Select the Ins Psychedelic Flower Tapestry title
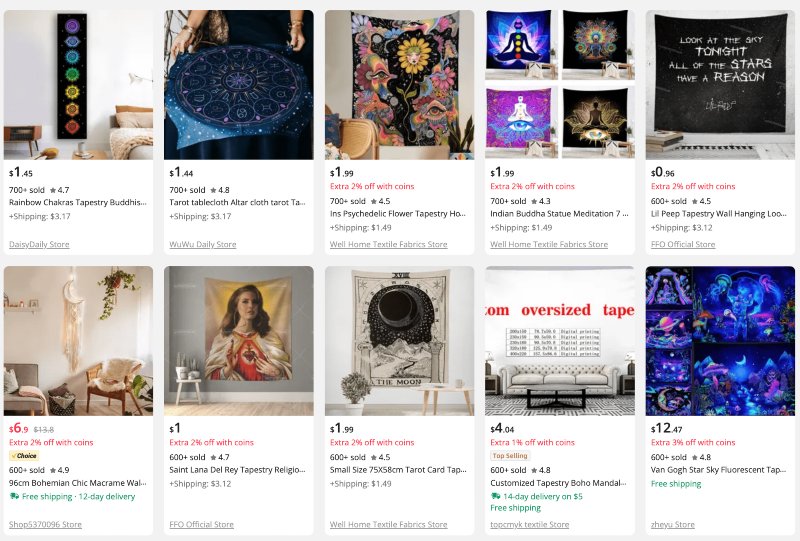 (398, 214)
